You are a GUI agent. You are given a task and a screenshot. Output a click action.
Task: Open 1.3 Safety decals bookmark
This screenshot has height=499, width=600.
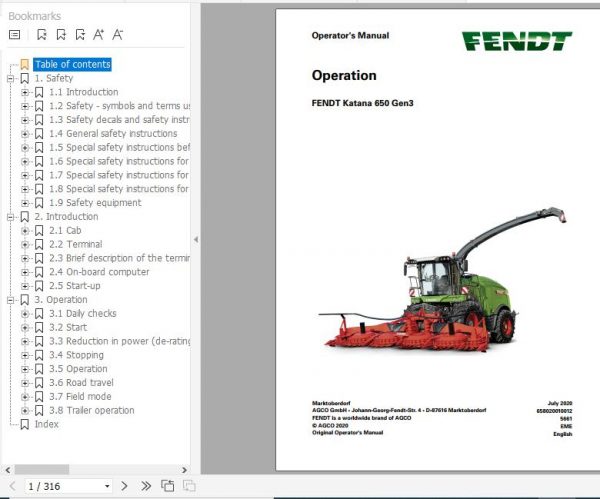pyautogui.click(x=119, y=120)
